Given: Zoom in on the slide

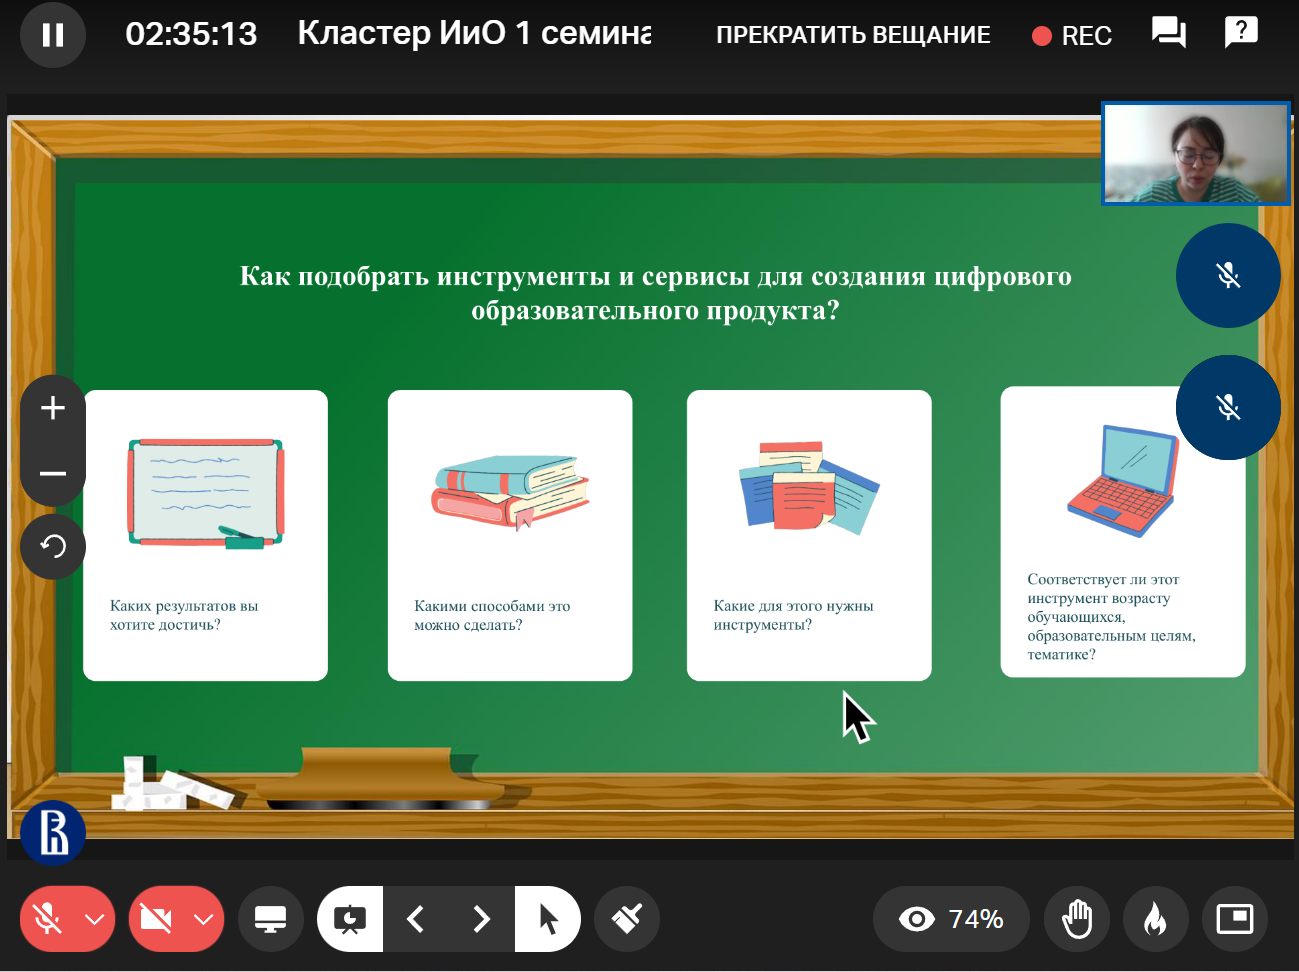Looking at the screenshot, I should click(x=53, y=408).
